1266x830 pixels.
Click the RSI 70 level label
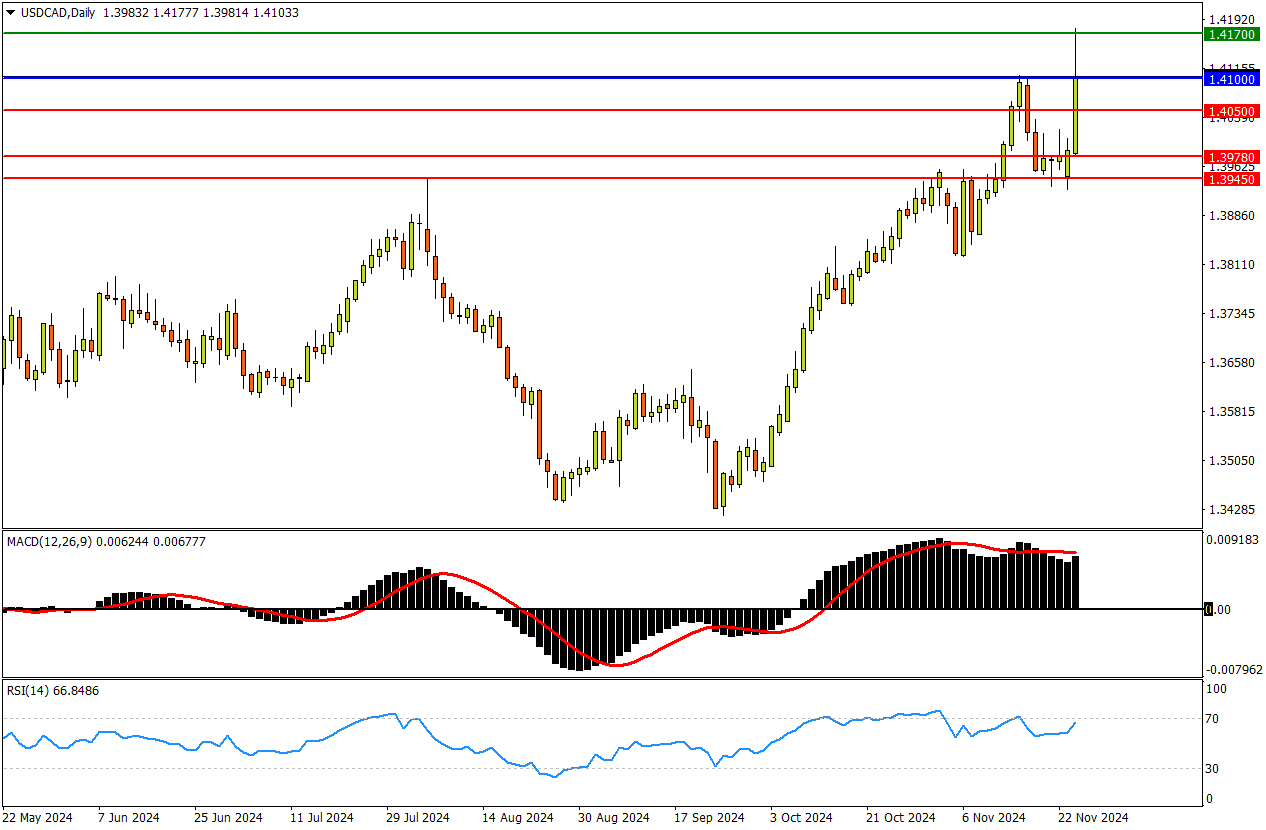coord(1215,718)
